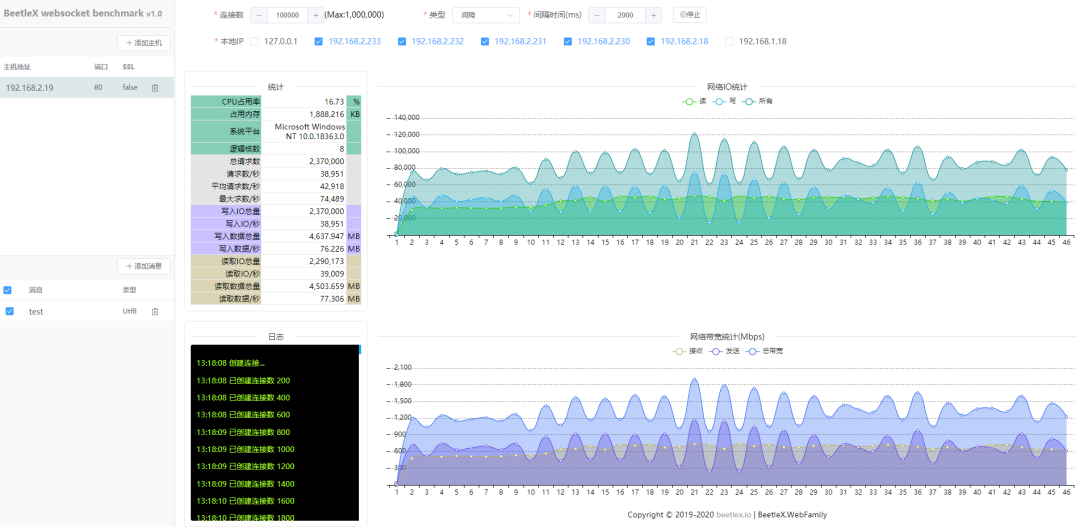This screenshot has height=527, width=1080.
Task: Click the 读取IO/秒 value 39,009
Action: tap(332, 273)
